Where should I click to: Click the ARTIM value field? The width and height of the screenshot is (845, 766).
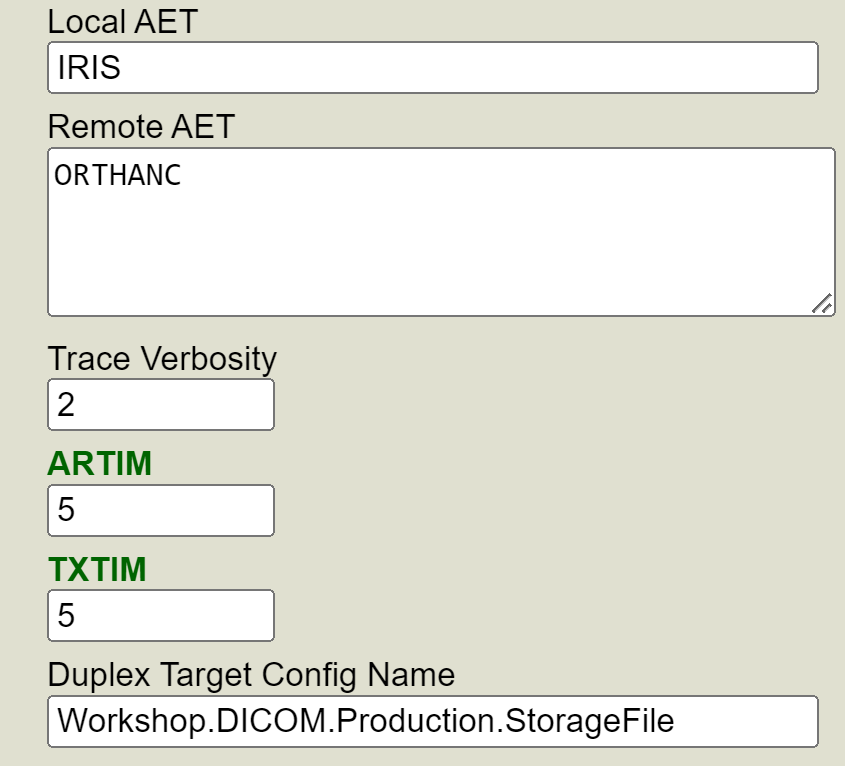pyautogui.click(x=161, y=510)
